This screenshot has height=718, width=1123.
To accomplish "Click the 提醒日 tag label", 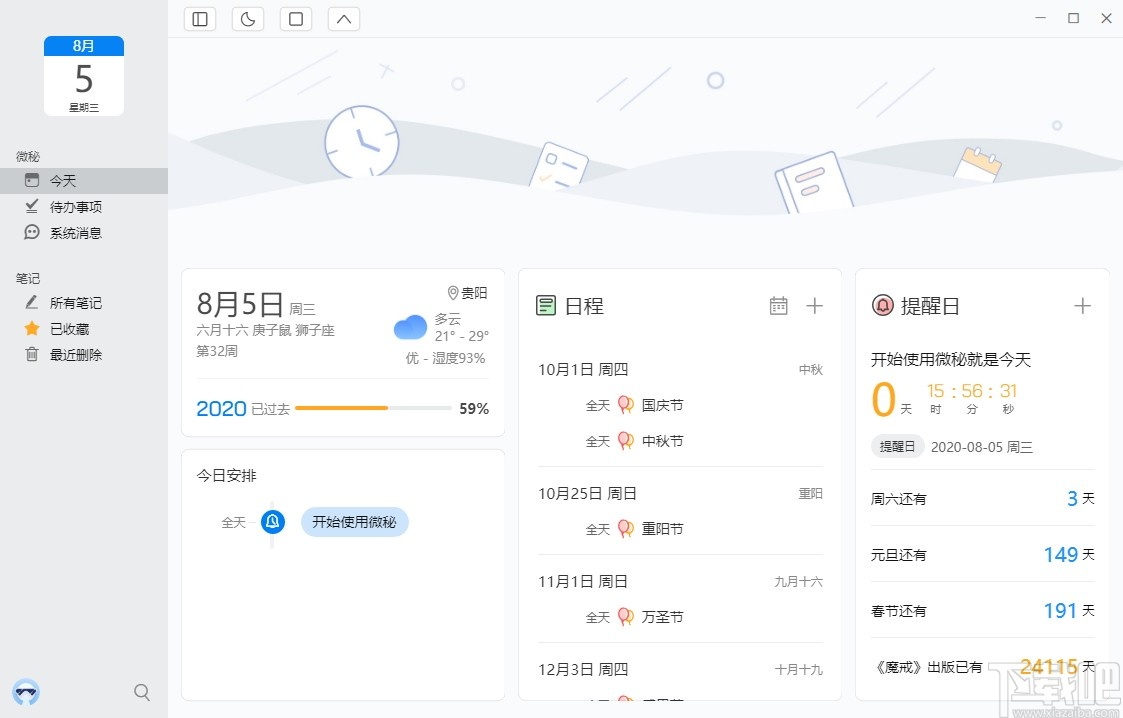I will click(897, 447).
